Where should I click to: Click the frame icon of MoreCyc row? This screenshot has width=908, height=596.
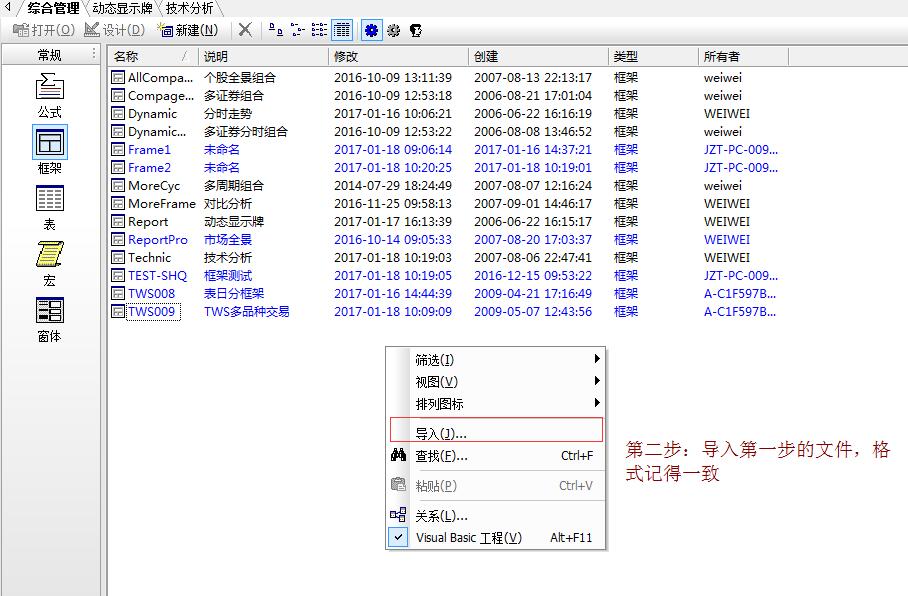tap(118, 185)
